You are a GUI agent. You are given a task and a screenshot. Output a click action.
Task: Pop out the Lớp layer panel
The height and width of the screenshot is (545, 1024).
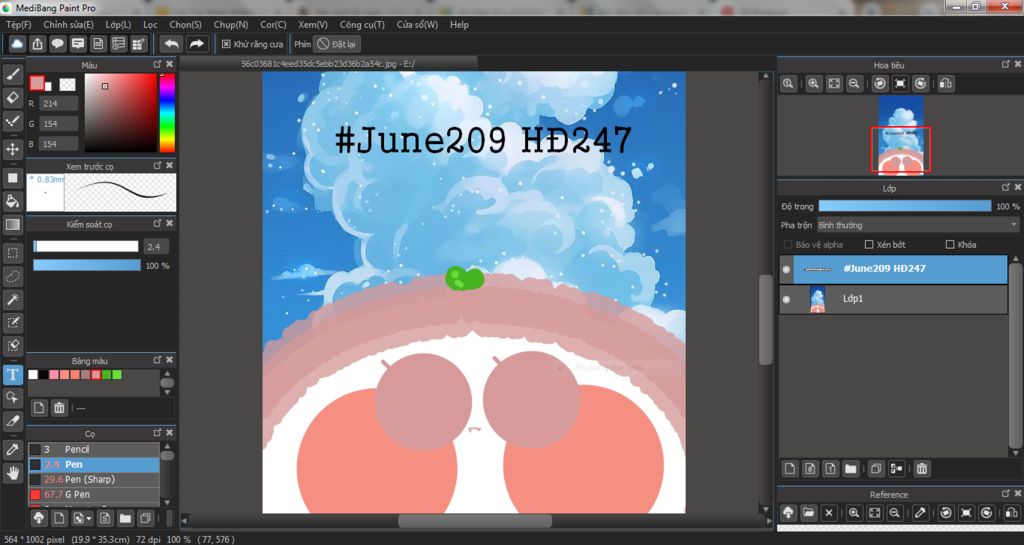[x=1006, y=187]
